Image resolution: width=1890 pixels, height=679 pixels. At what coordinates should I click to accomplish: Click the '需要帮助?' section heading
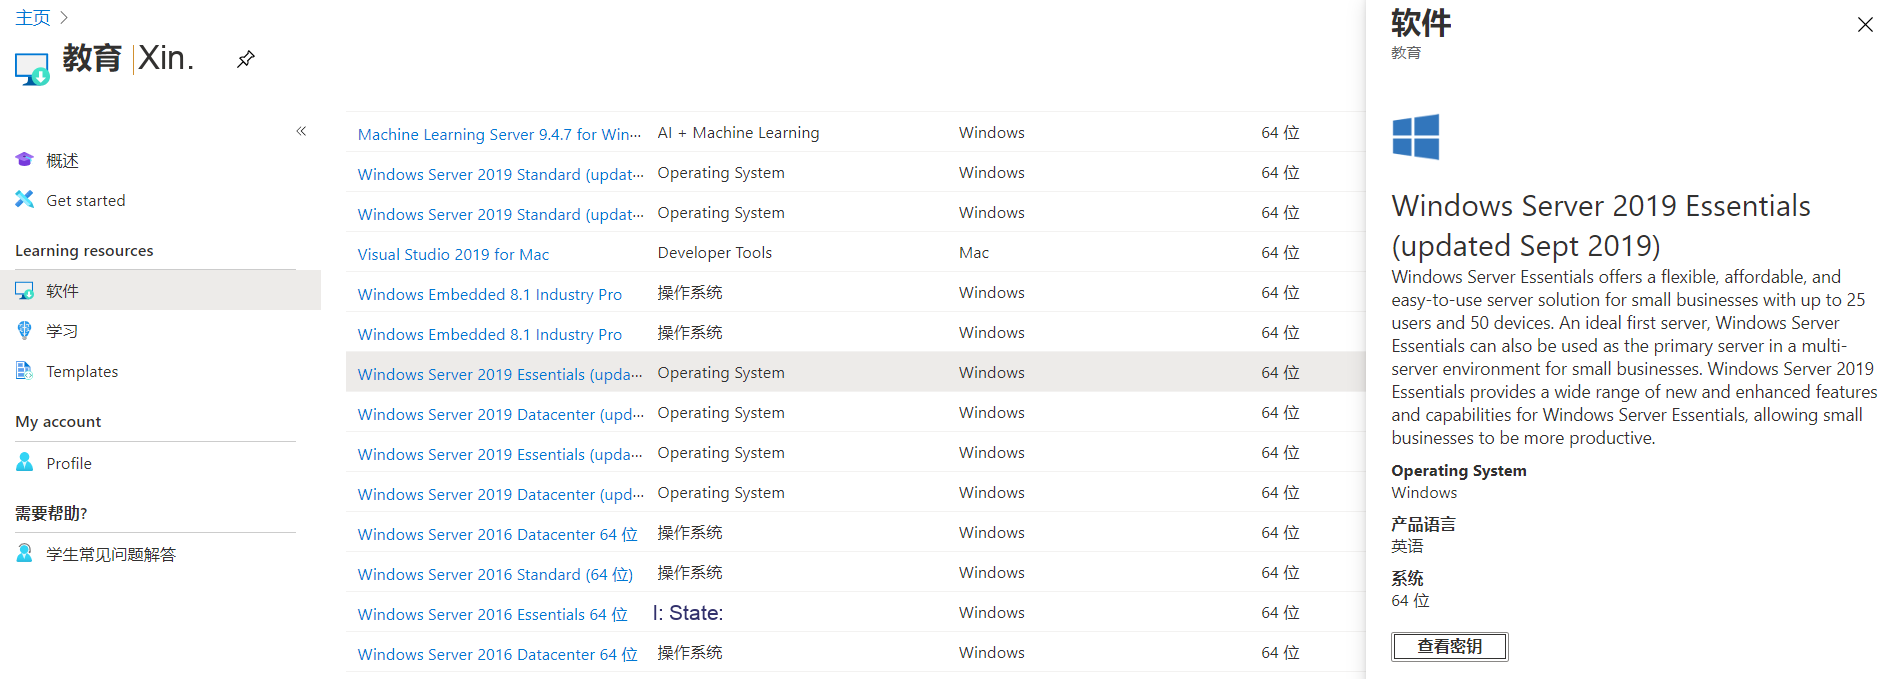coord(51,513)
